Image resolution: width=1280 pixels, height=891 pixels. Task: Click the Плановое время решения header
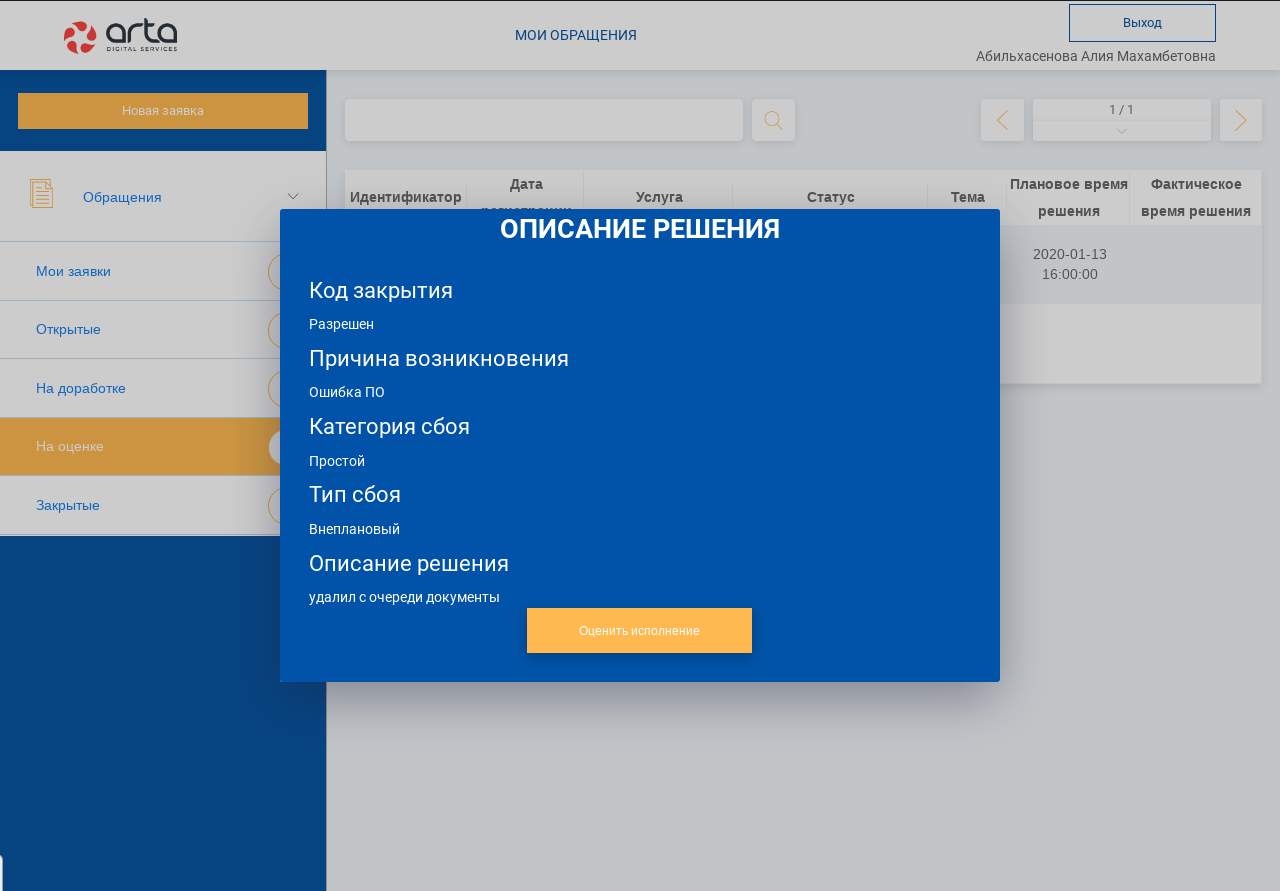[x=1069, y=197]
